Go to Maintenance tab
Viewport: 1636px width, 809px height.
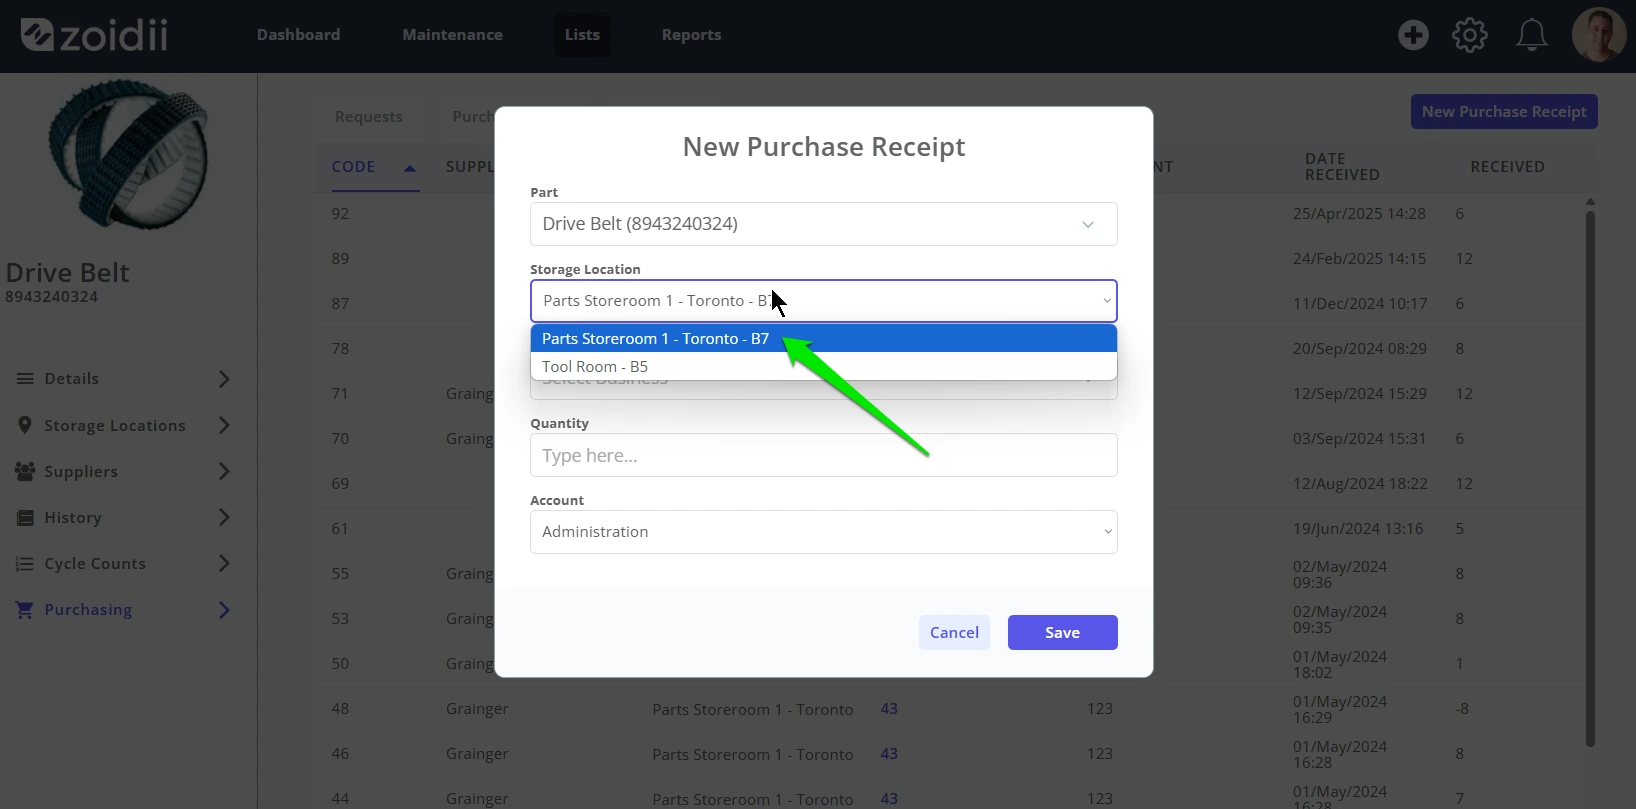pyautogui.click(x=452, y=35)
